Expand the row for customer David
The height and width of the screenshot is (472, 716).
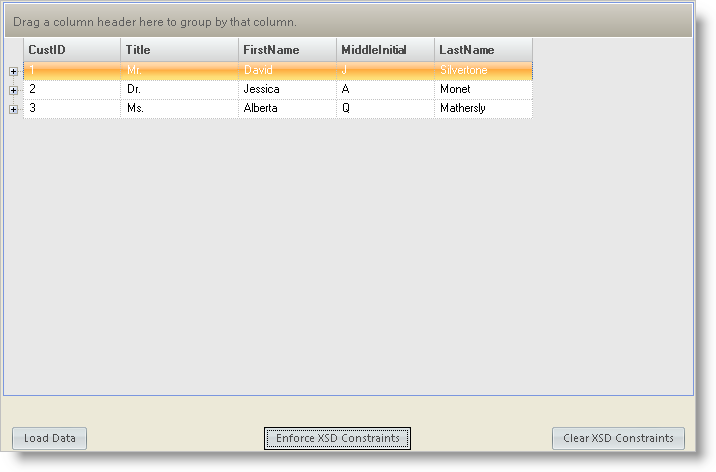pyautogui.click(x=14, y=71)
